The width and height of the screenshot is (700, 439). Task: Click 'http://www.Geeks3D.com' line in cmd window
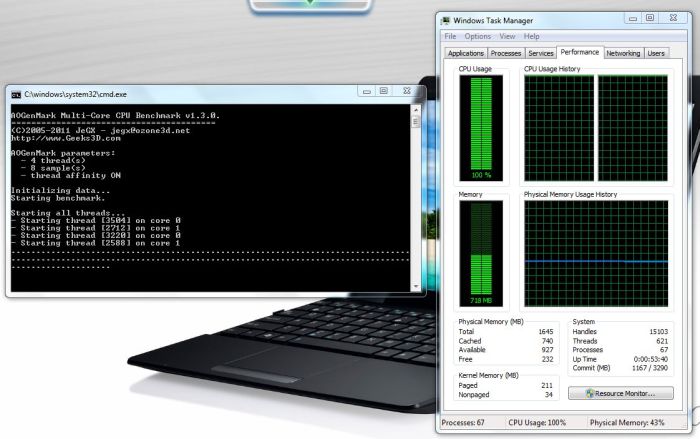point(66,138)
